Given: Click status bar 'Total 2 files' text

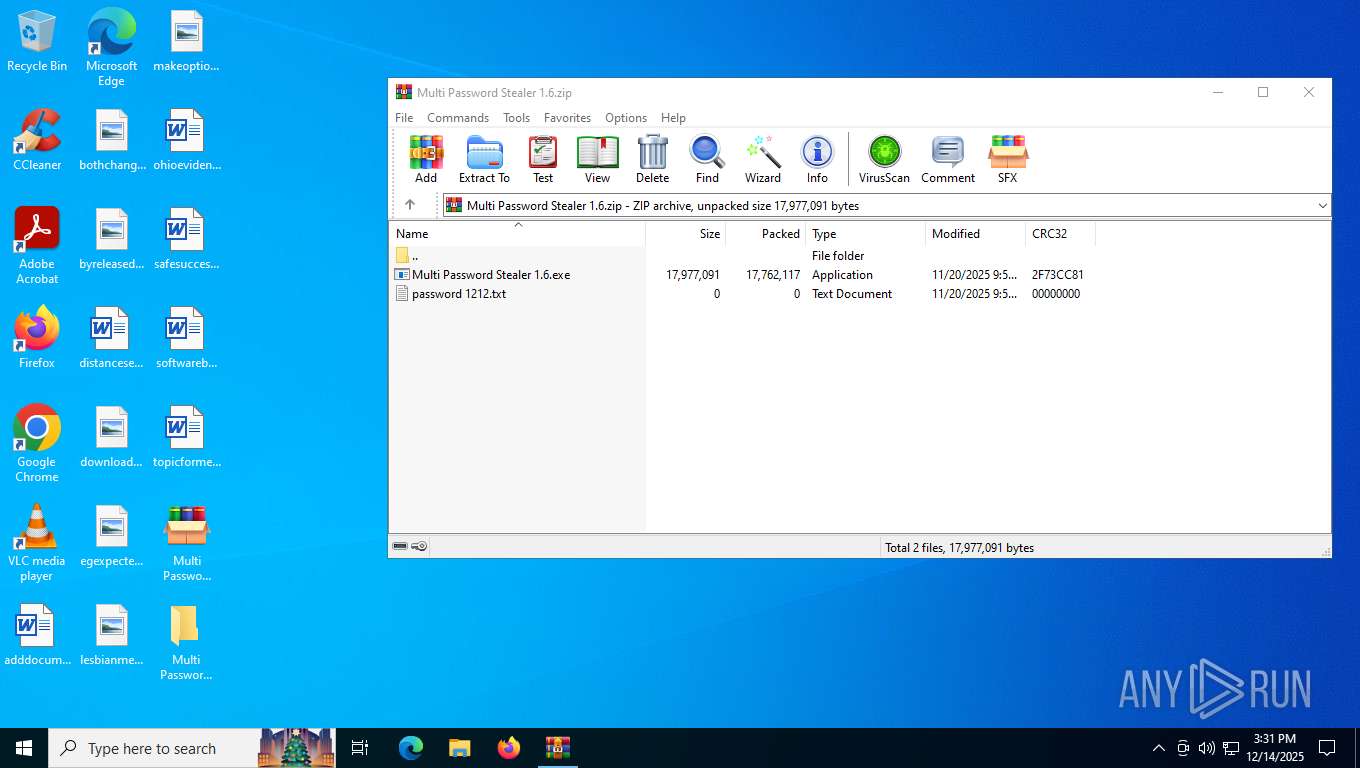Looking at the screenshot, I should (x=959, y=548).
